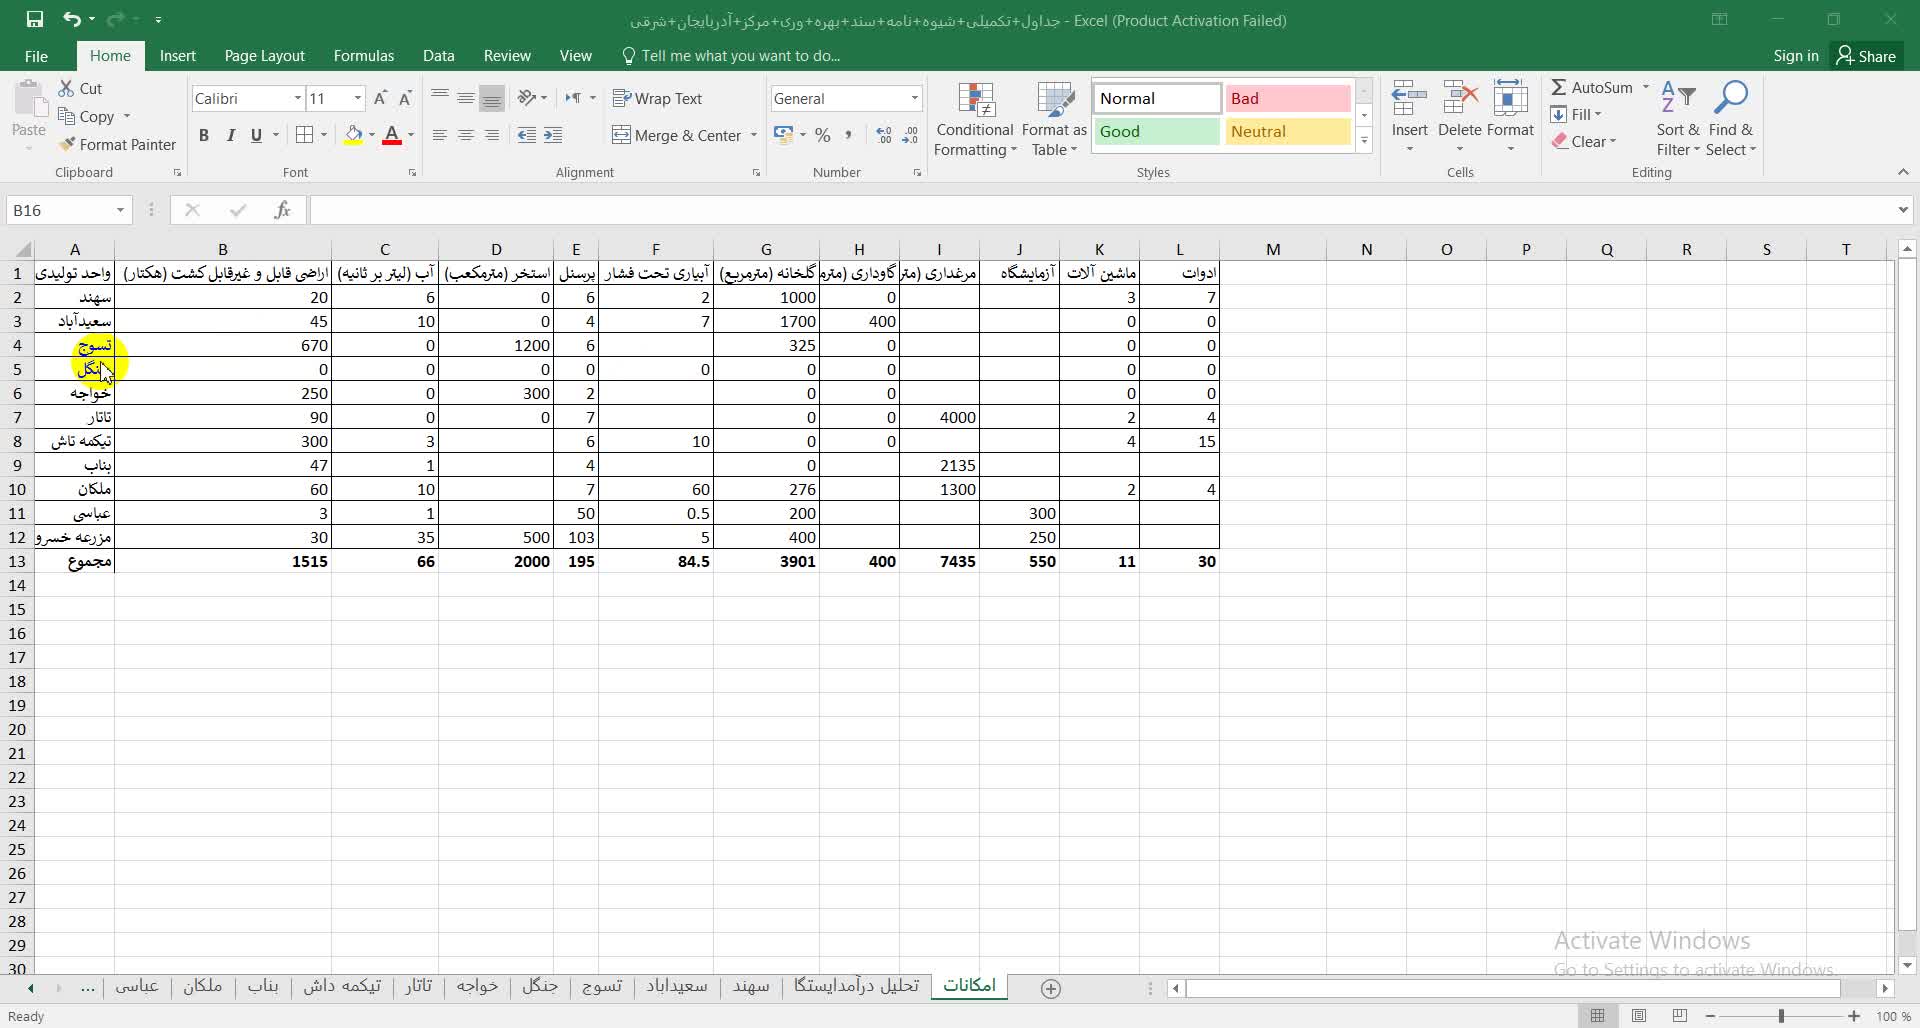The image size is (1920, 1028).
Task: Toggle Wrap Text for the cell
Action: [657, 98]
